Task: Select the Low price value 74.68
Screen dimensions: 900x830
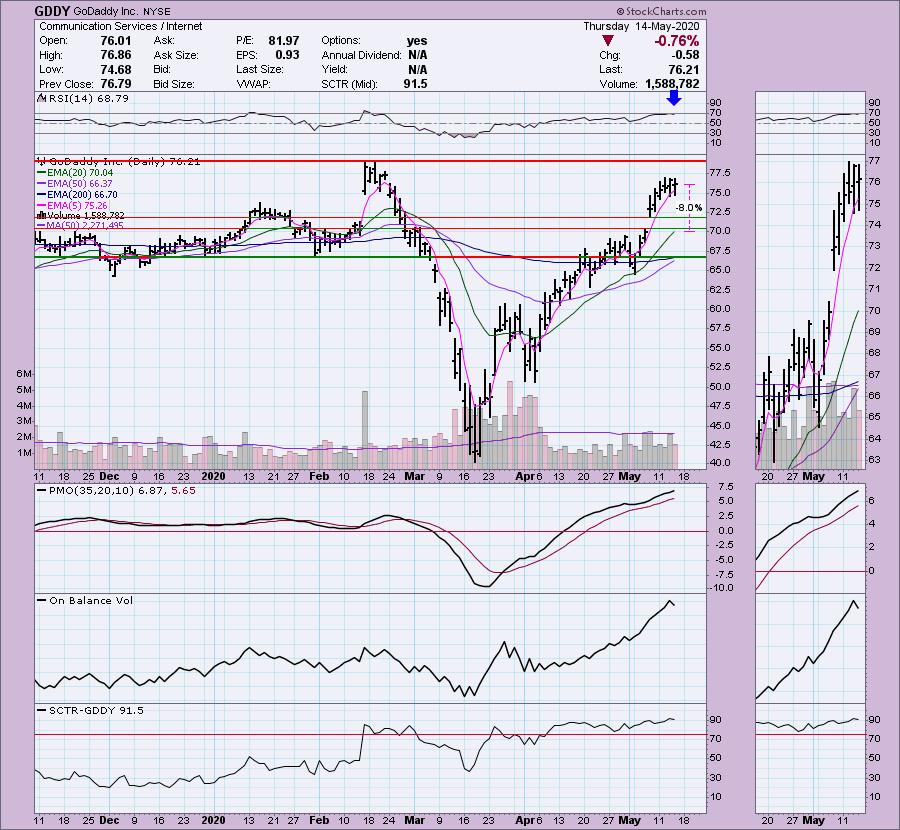Action: pyautogui.click(x=116, y=69)
